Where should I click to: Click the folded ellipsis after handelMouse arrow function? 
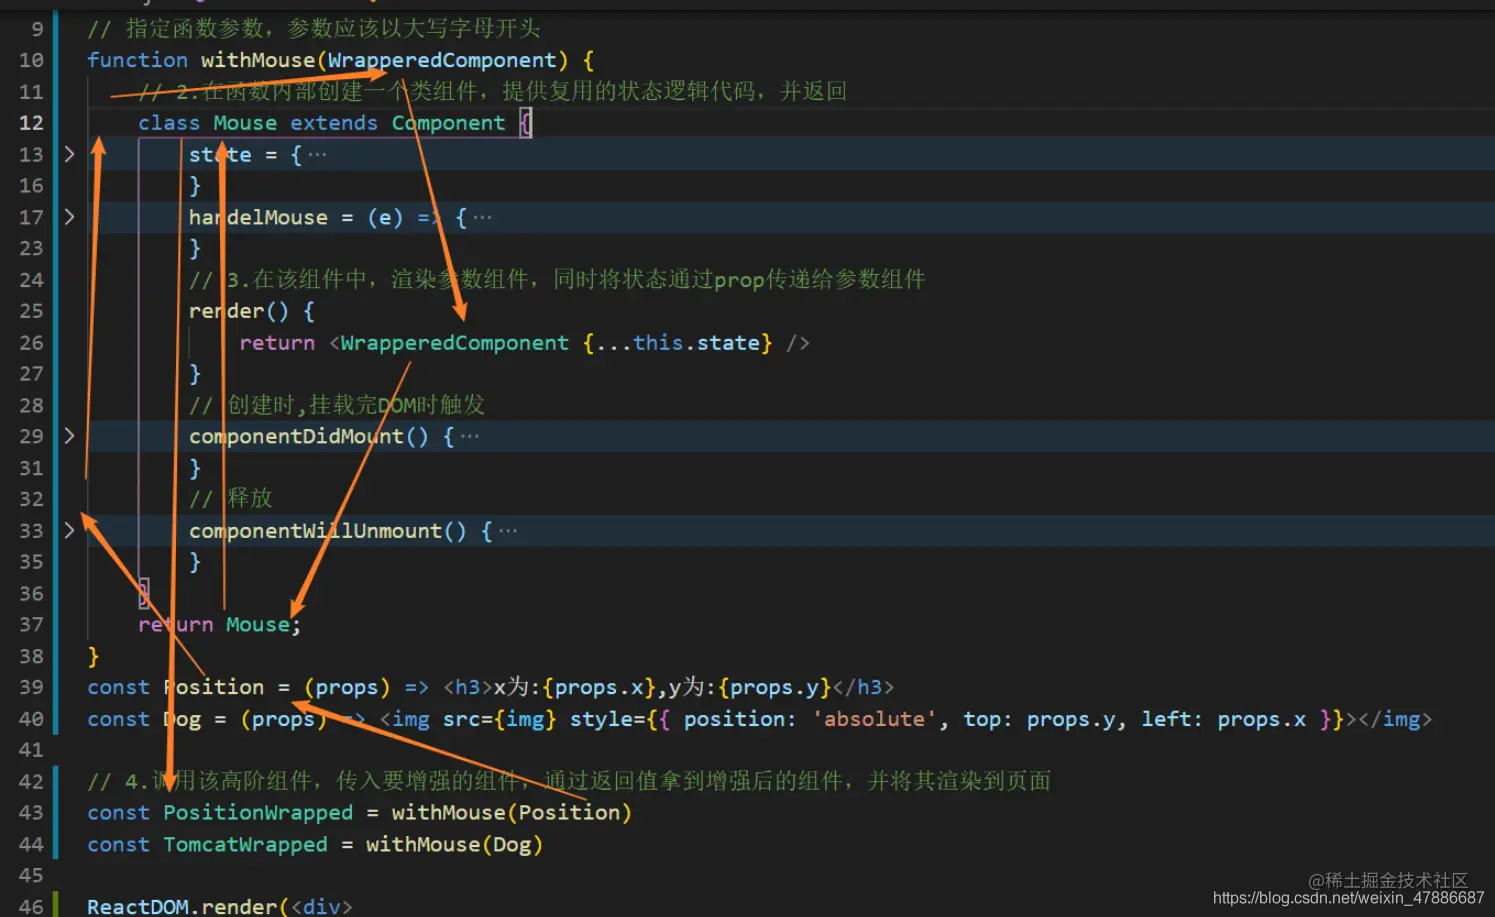coord(482,217)
